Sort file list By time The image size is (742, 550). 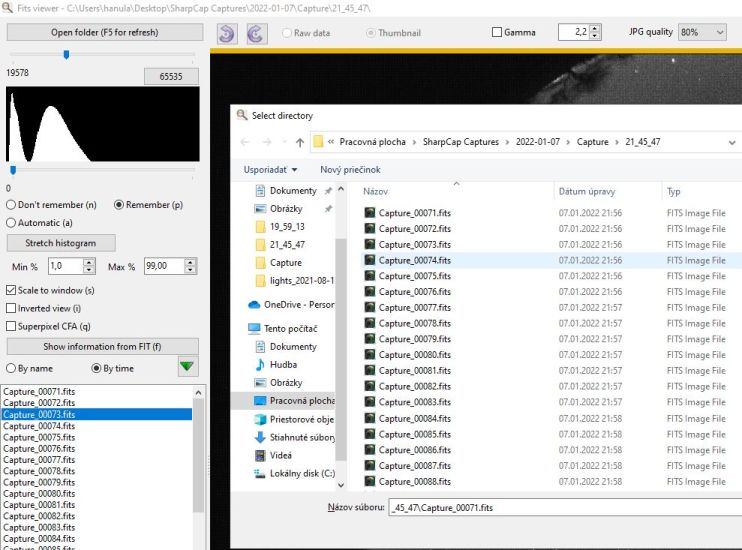96,368
